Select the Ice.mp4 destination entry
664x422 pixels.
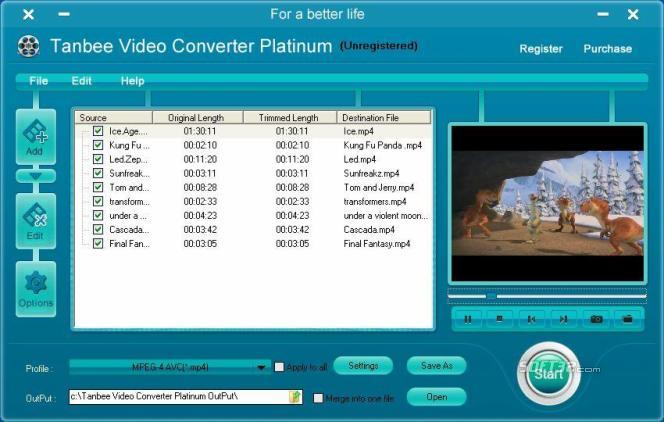pos(358,131)
